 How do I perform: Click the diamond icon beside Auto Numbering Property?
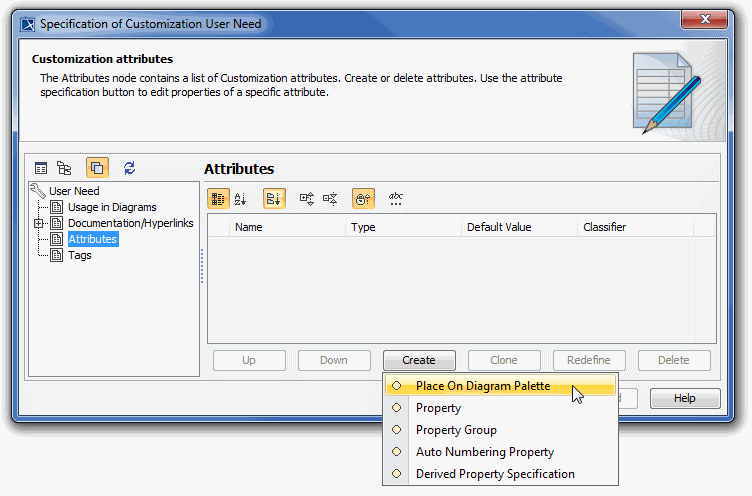[397, 452]
